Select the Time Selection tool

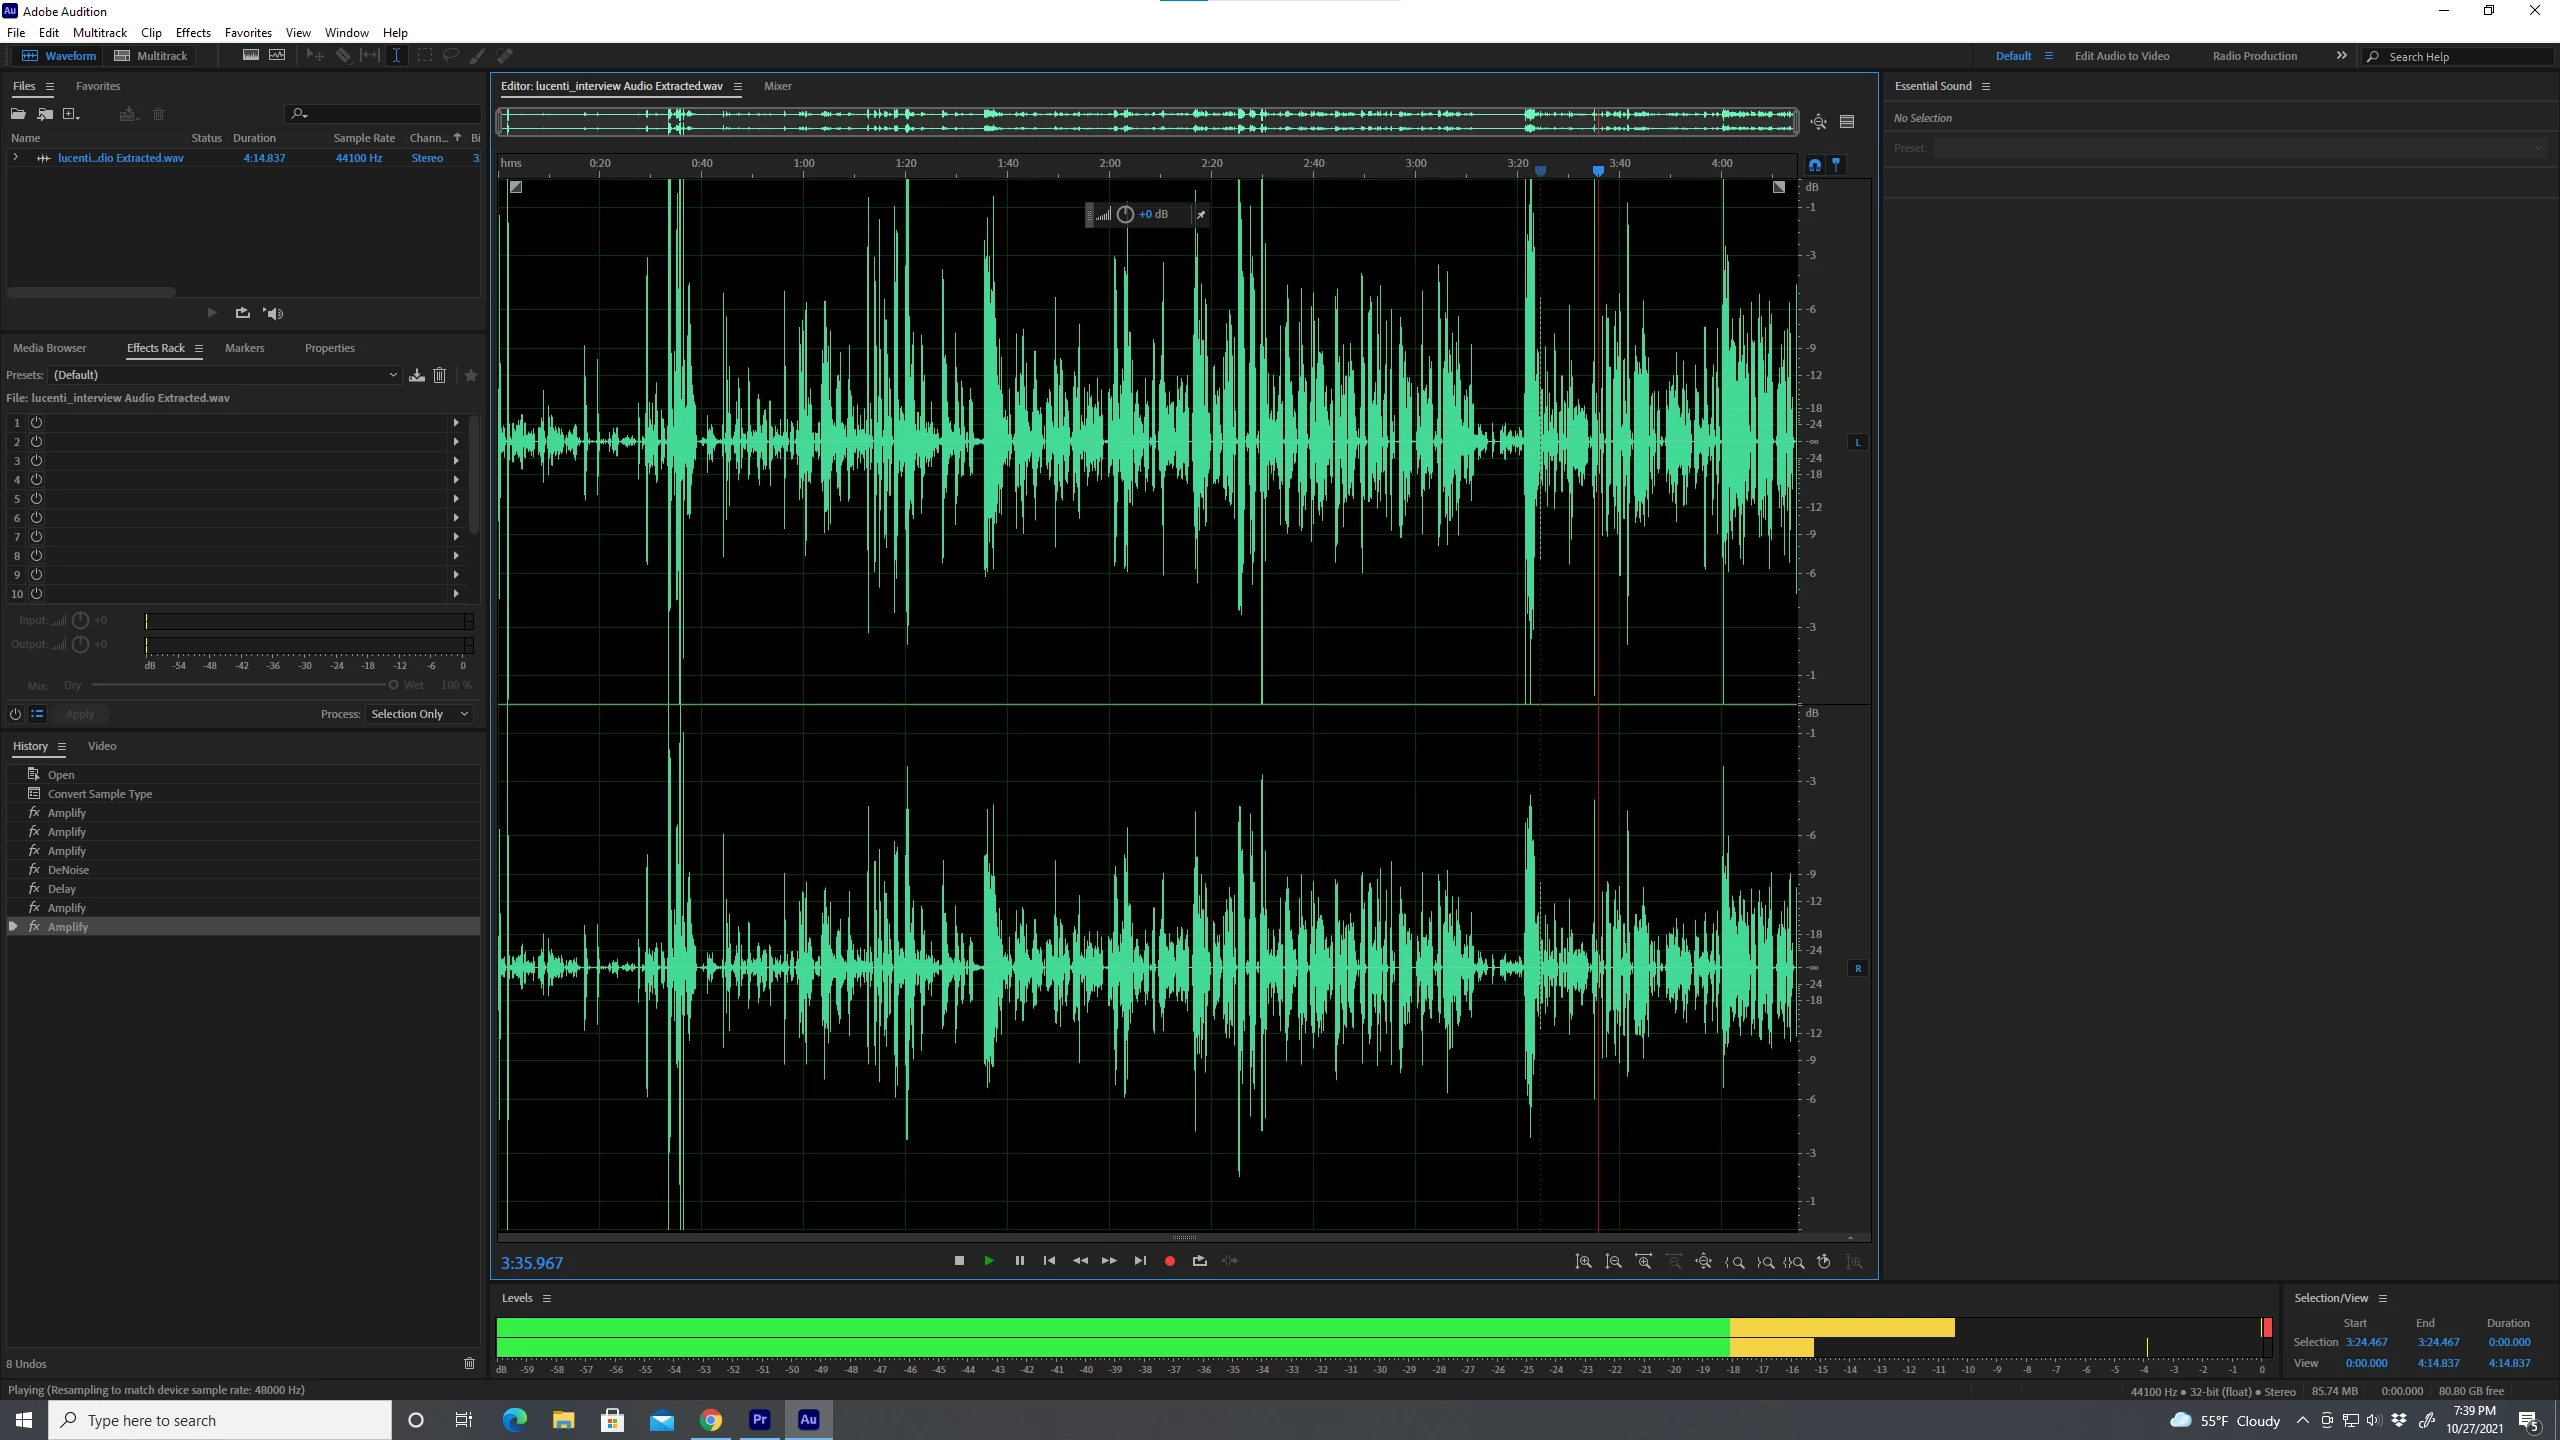tap(396, 56)
